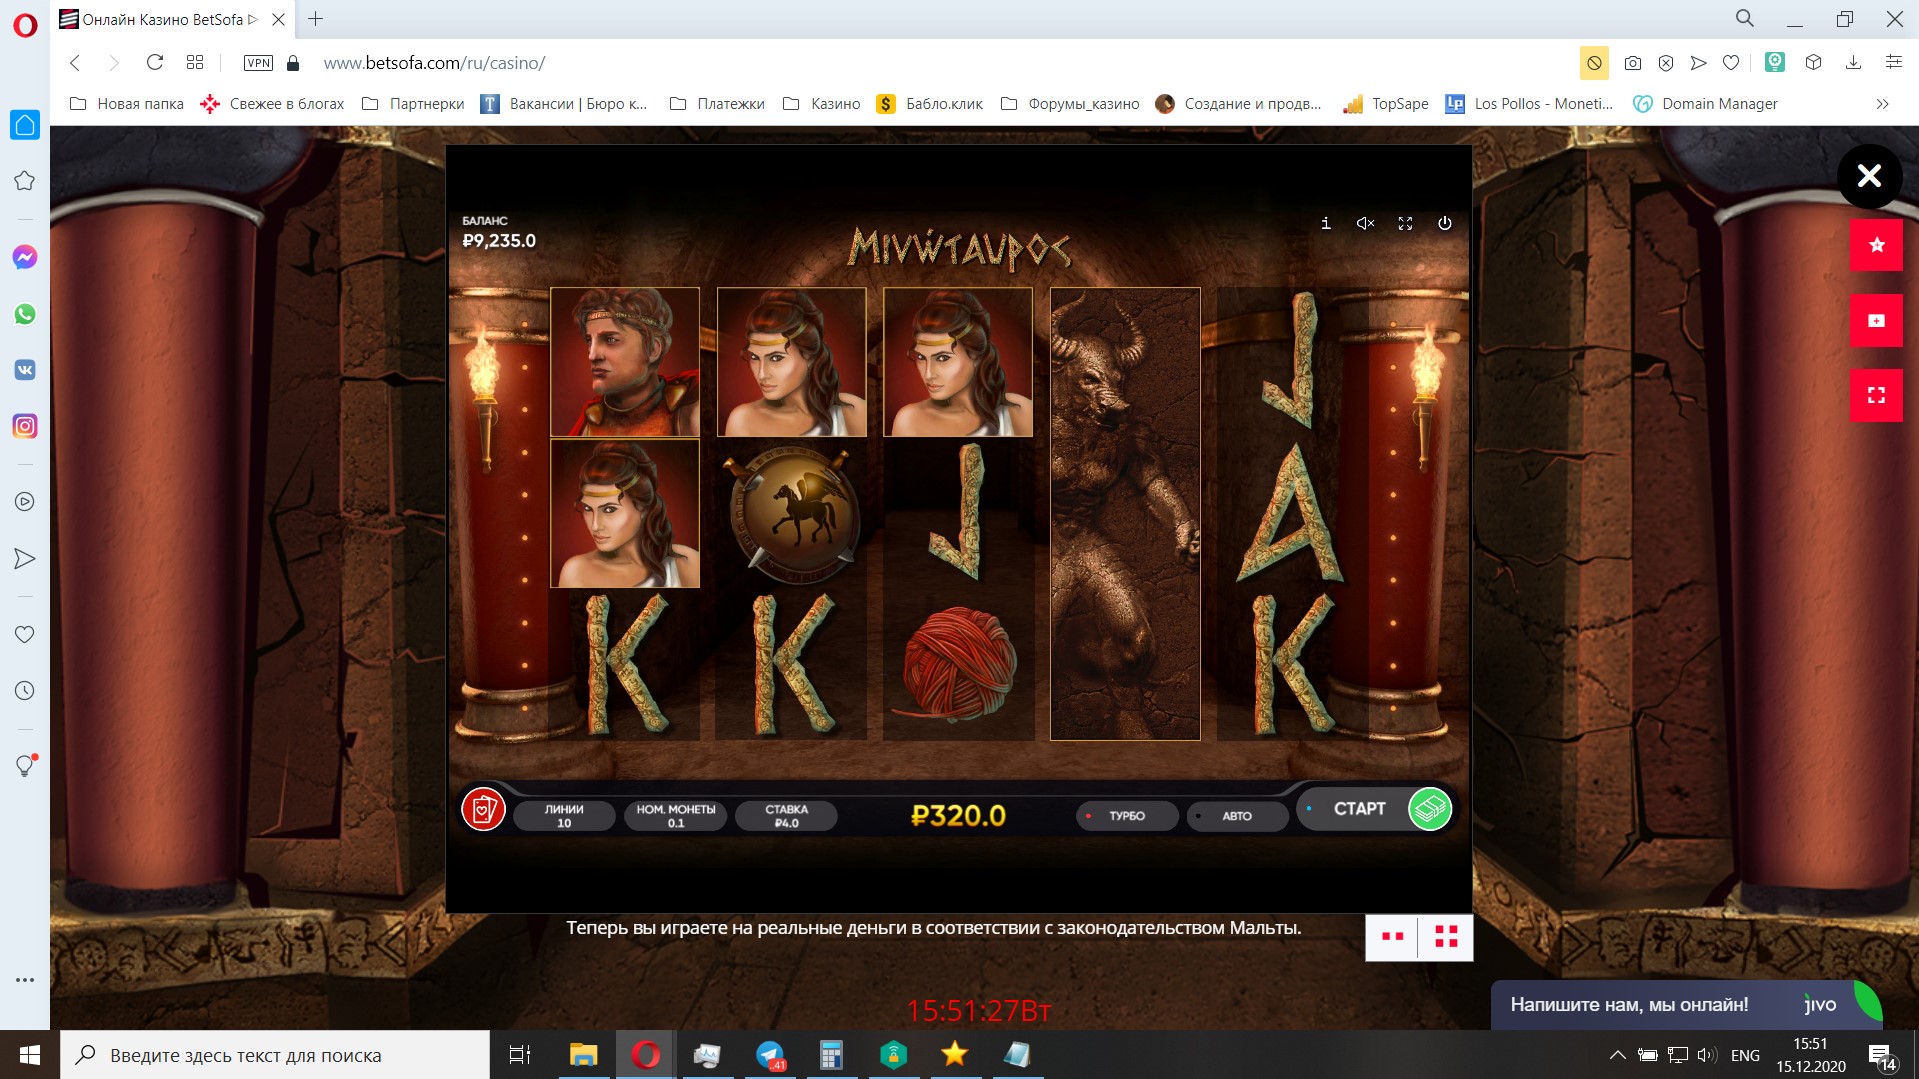Close the game overlay with X
This screenshot has width=1919, height=1079.
pyautogui.click(x=1869, y=176)
